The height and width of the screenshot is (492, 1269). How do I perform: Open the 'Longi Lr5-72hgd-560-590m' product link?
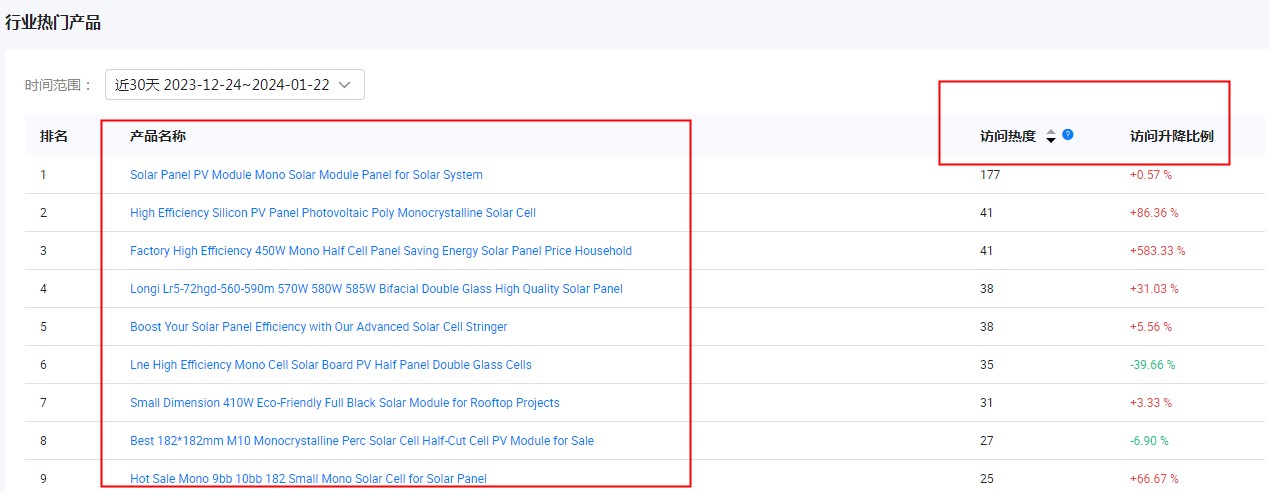tap(376, 289)
